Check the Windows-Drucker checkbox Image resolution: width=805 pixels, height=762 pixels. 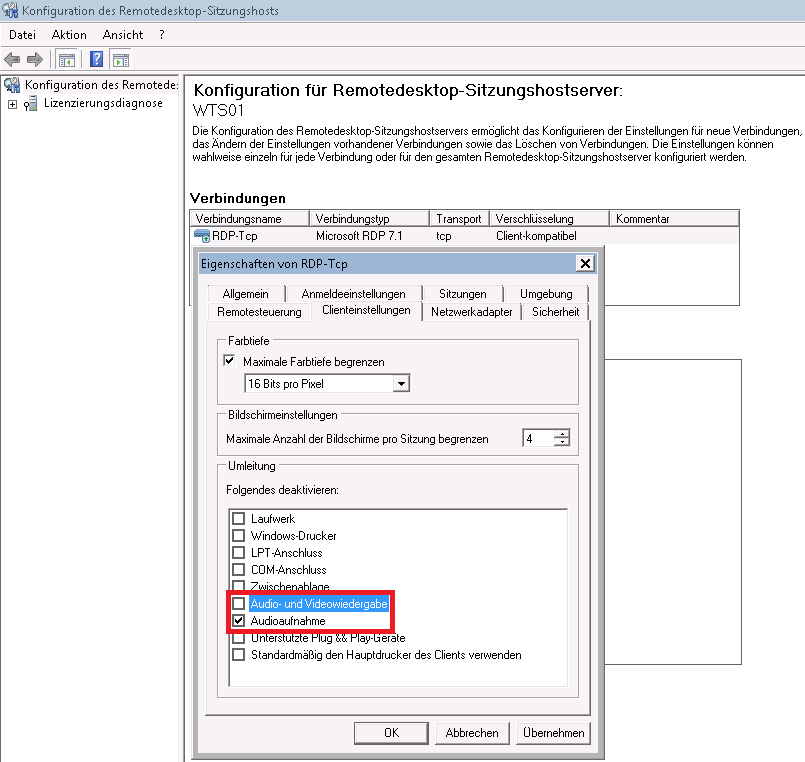point(238,536)
